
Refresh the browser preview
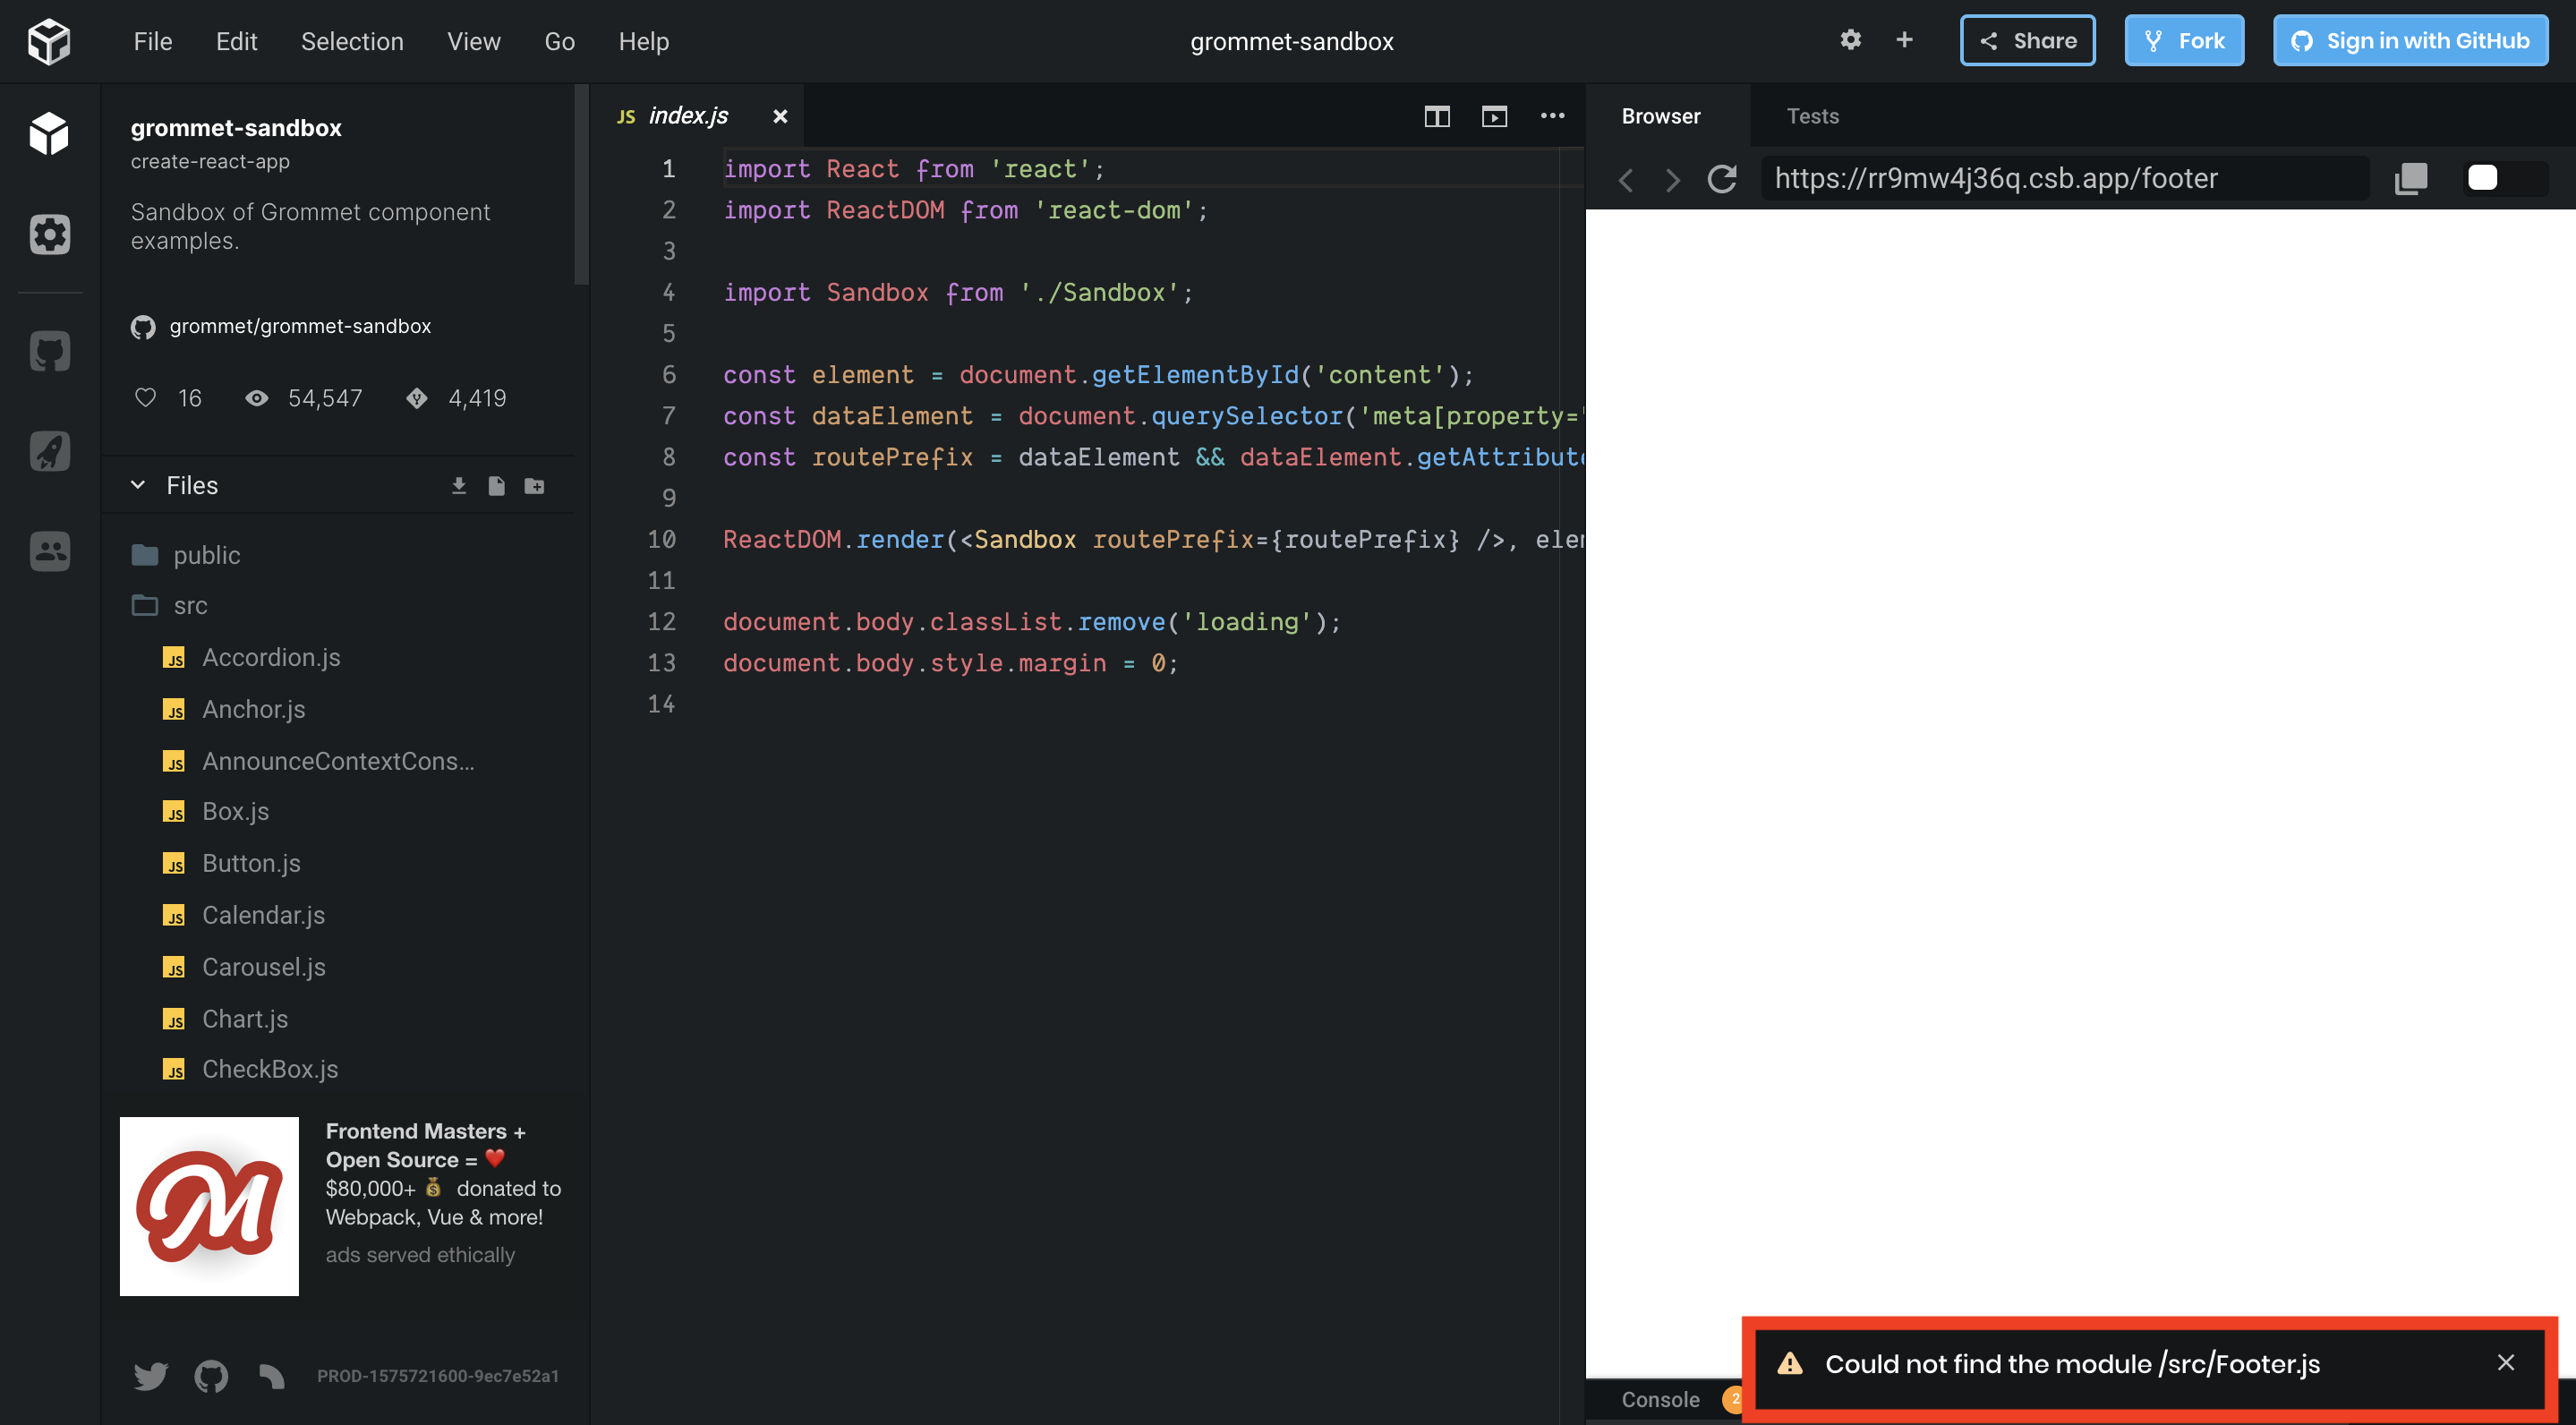pyautogui.click(x=1722, y=178)
